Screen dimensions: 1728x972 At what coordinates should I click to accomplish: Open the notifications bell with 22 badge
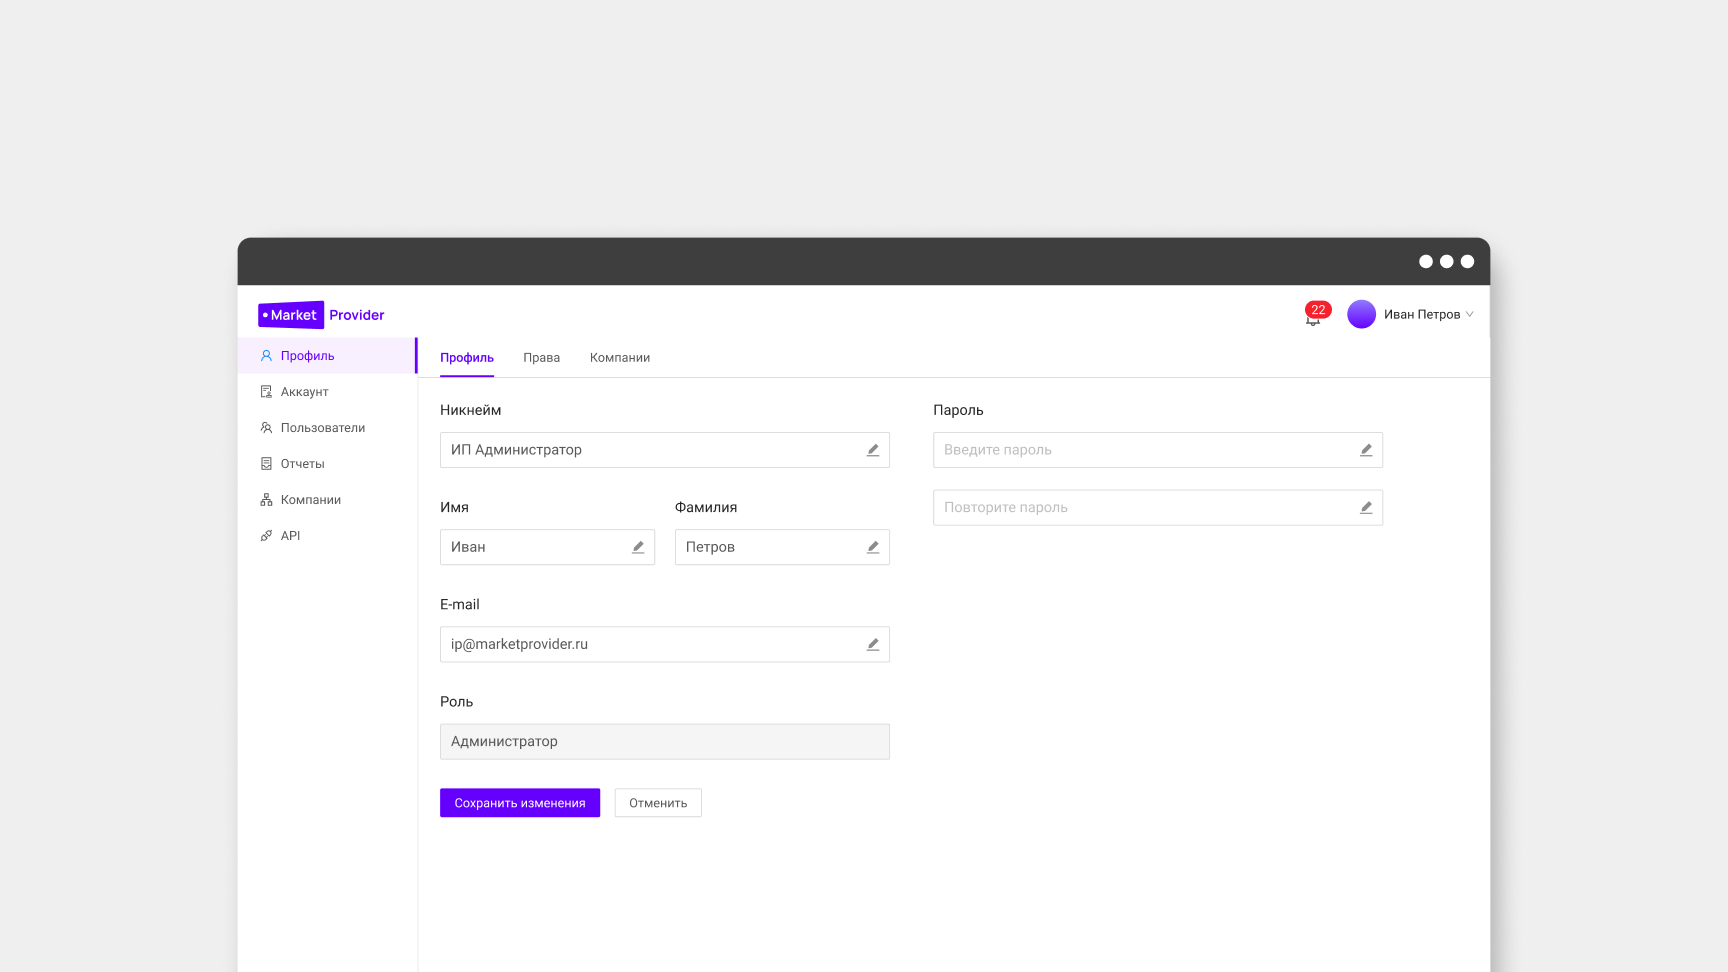pyautogui.click(x=1314, y=316)
